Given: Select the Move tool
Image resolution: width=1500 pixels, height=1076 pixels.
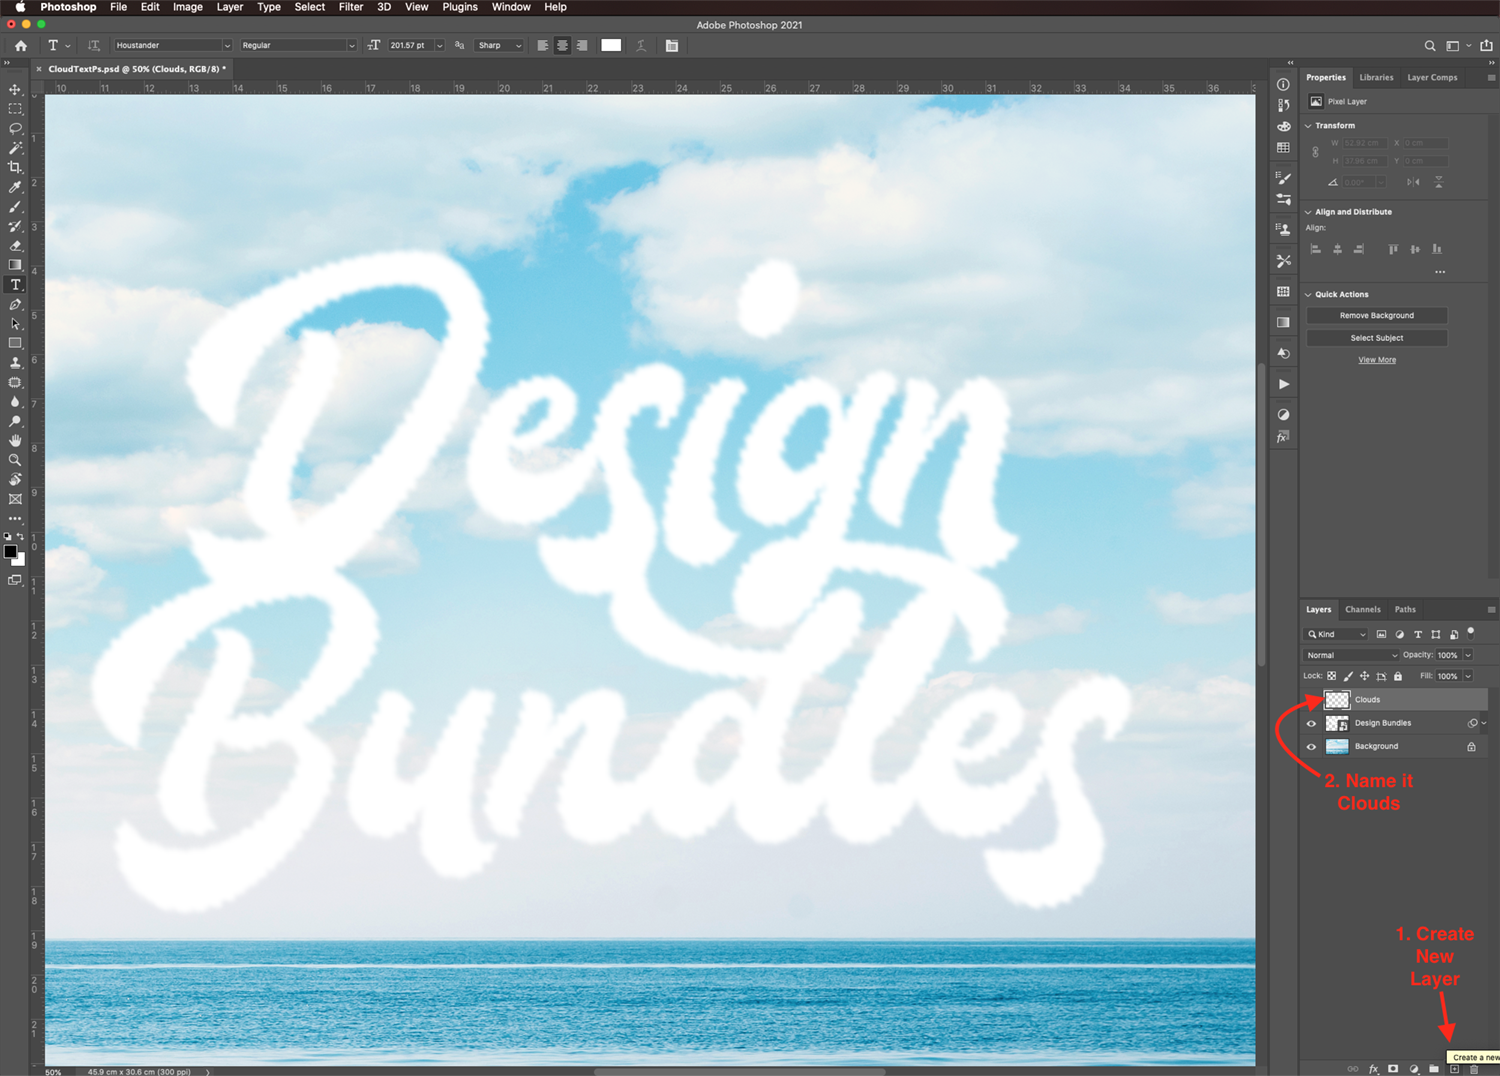Looking at the screenshot, I should point(15,90).
